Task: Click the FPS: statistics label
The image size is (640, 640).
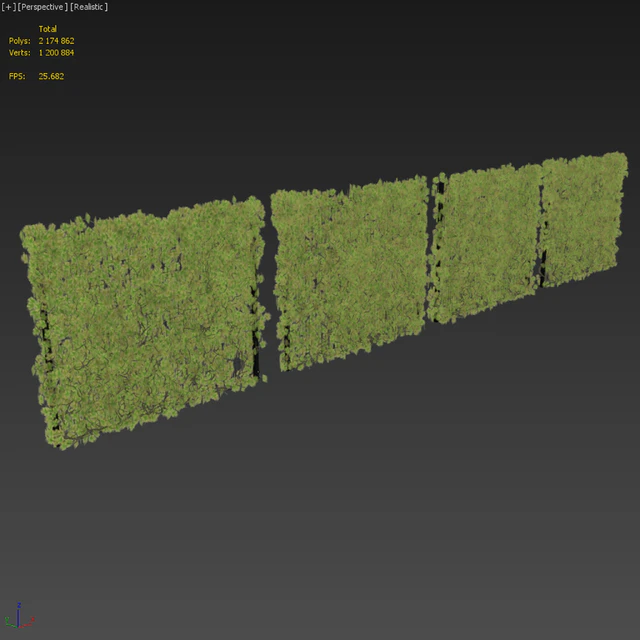Action: pos(17,76)
